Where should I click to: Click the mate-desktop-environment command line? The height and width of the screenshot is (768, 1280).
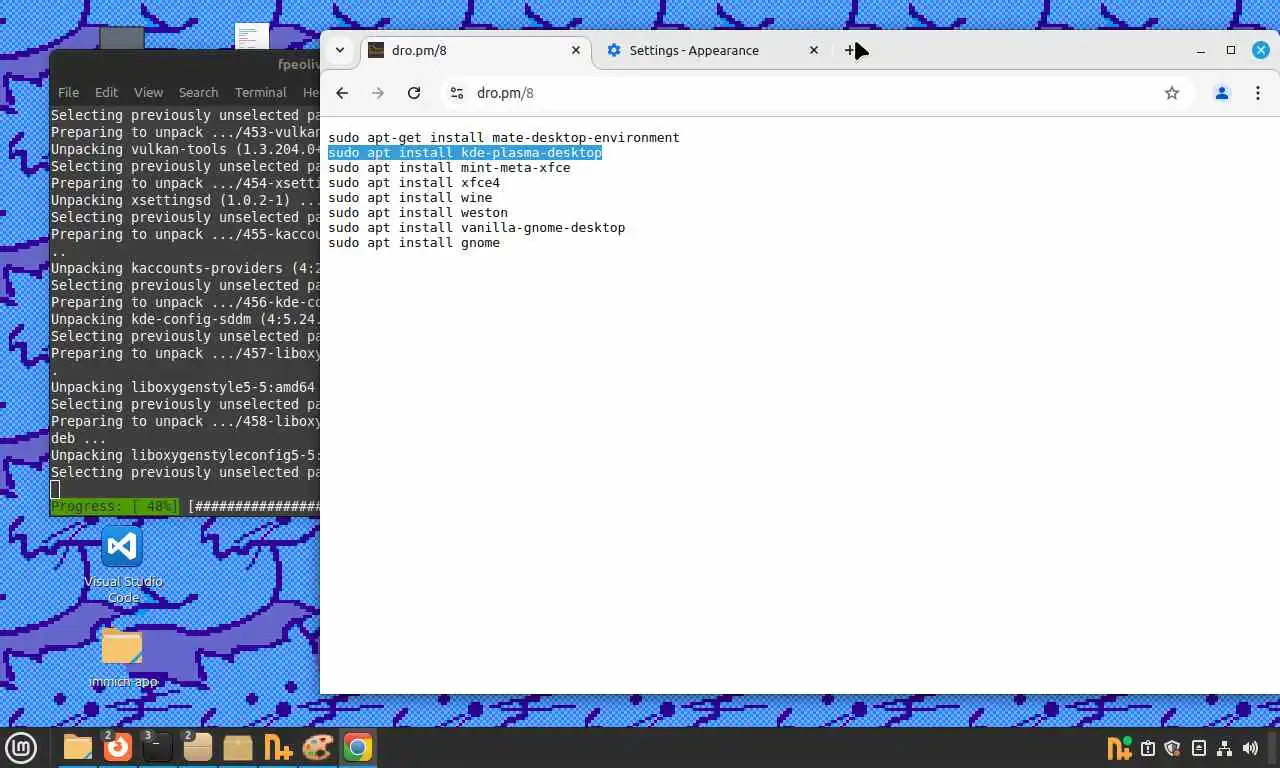click(x=504, y=138)
